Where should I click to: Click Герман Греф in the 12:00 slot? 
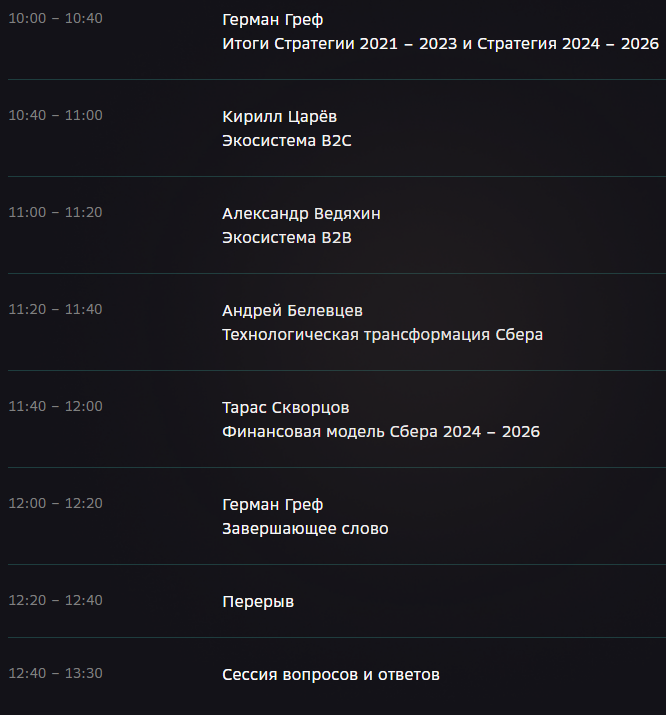(x=273, y=505)
